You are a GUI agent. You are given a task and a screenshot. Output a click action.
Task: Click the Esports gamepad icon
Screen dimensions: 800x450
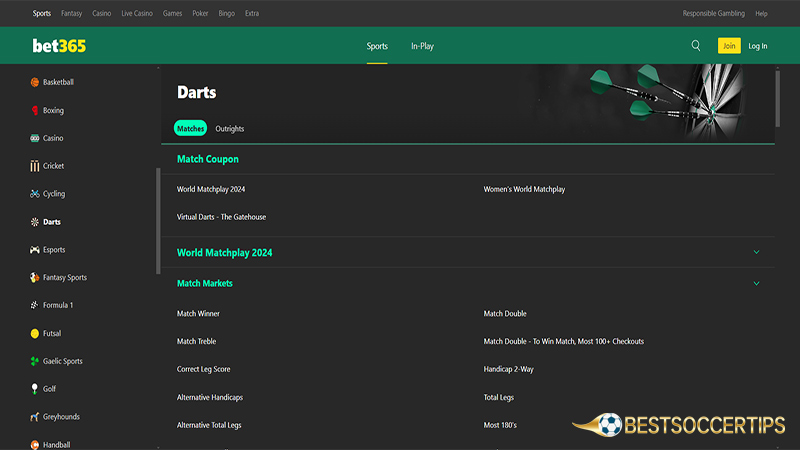click(x=35, y=249)
